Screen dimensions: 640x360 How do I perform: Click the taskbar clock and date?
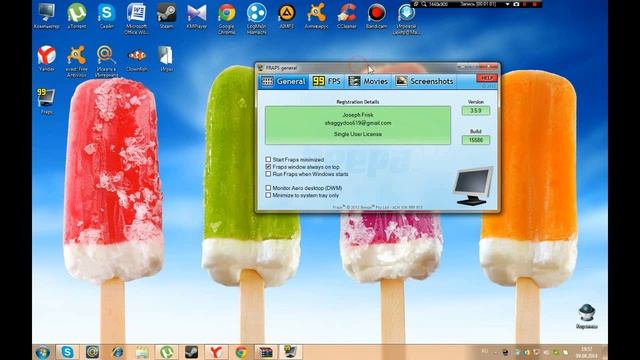587,352
